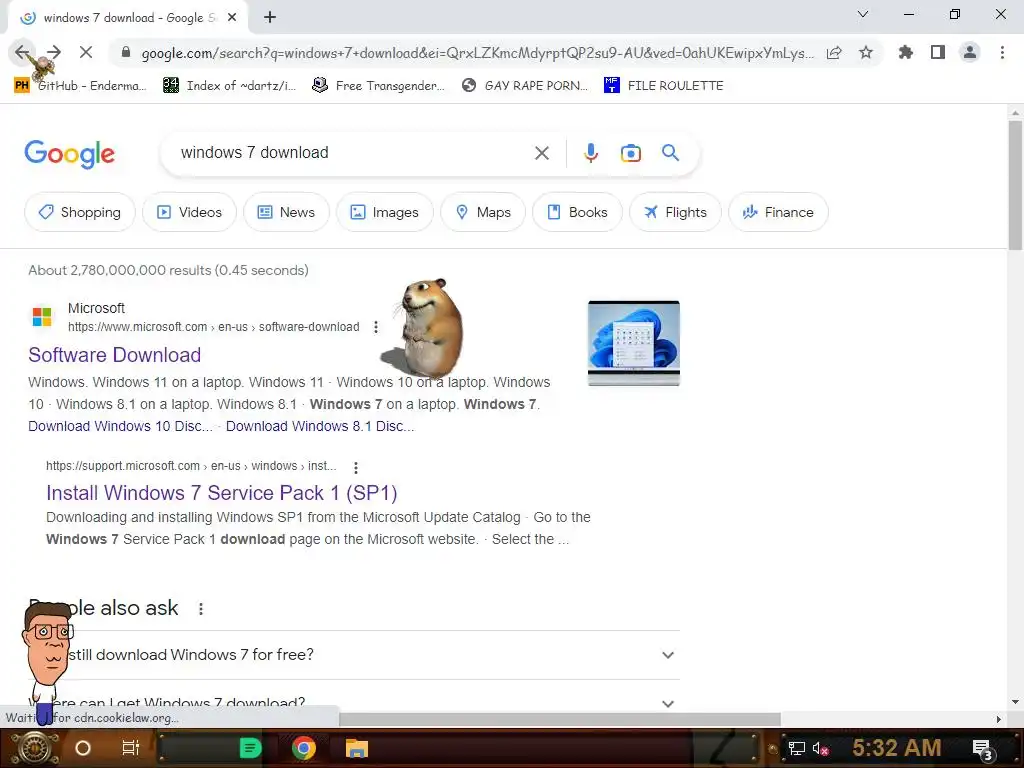Click the Microsoft logo favicon
The height and width of the screenshot is (768, 1024).
[x=42, y=317]
